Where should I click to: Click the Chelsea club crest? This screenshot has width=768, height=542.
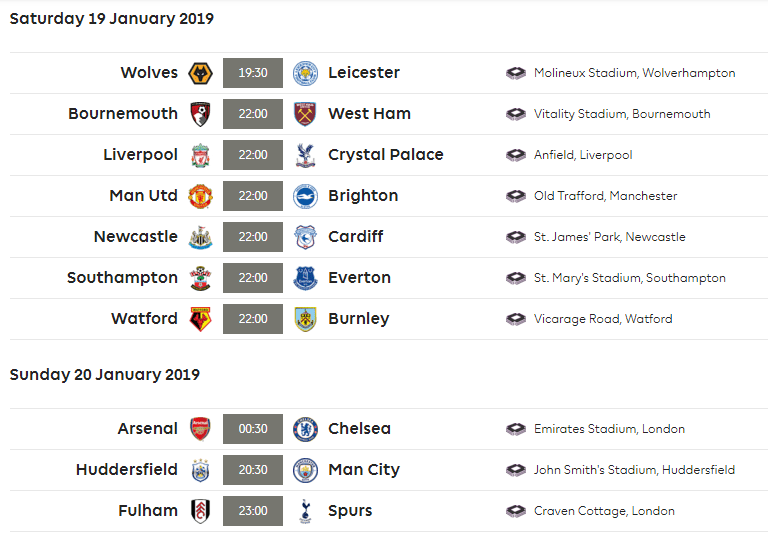pos(305,429)
